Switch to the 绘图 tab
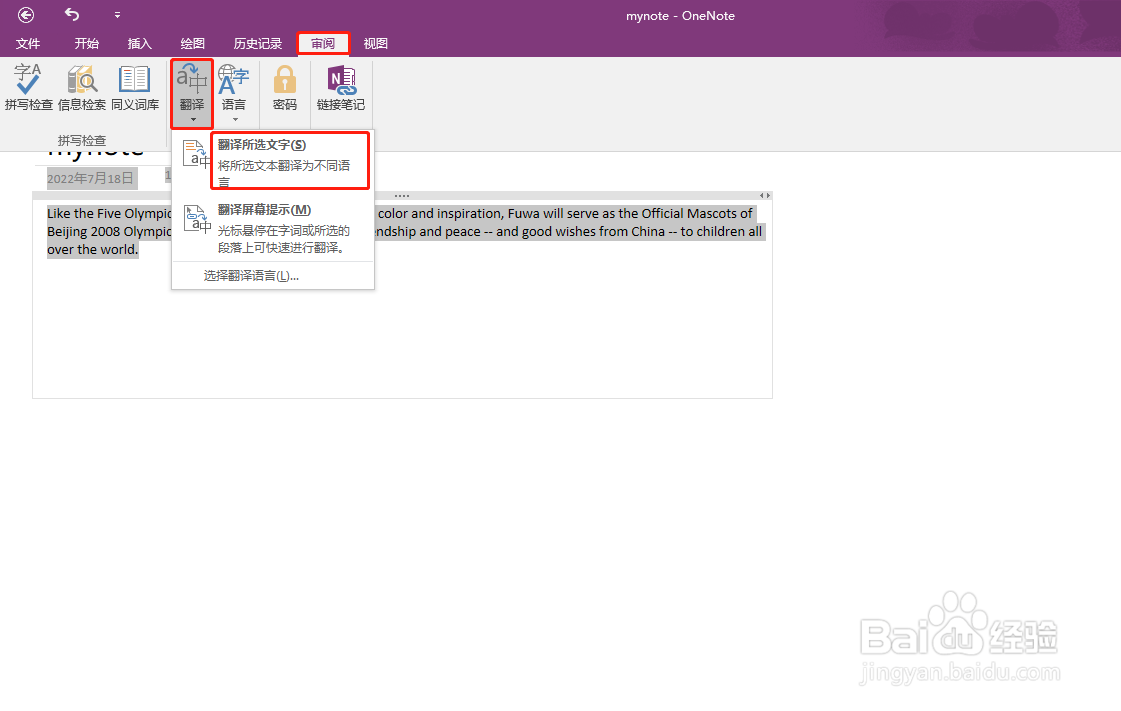Viewport: 1121px width, 711px height. click(192, 44)
